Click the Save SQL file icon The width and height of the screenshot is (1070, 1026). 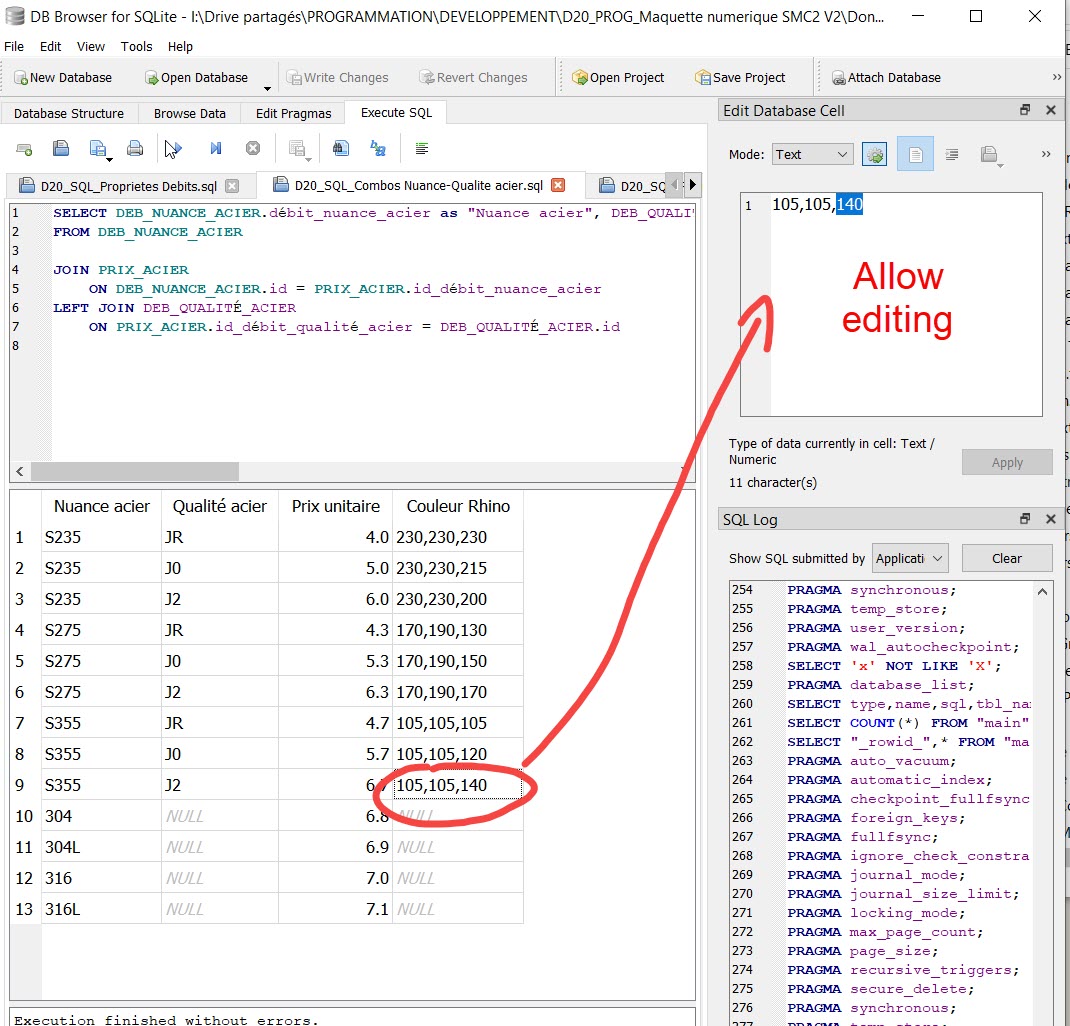point(98,146)
